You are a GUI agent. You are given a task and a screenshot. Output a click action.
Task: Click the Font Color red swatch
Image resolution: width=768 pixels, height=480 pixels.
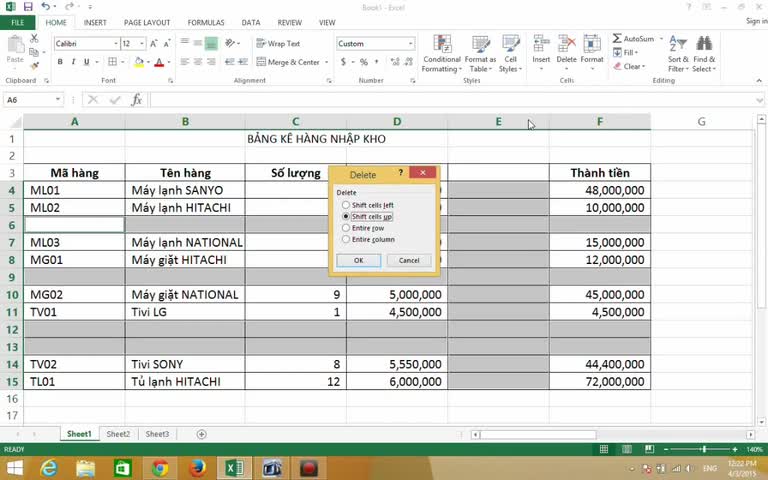(x=159, y=62)
